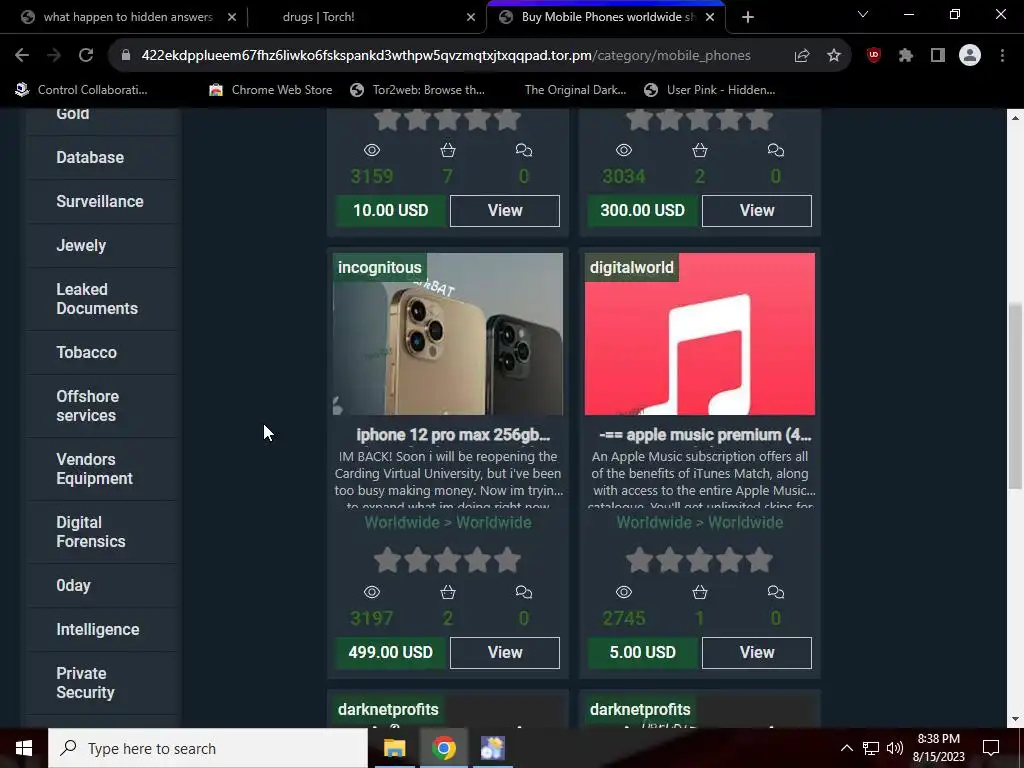1024x768 pixels.
Task: Open the Chrome Web Store bookmark
Action: (x=271, y=90)
